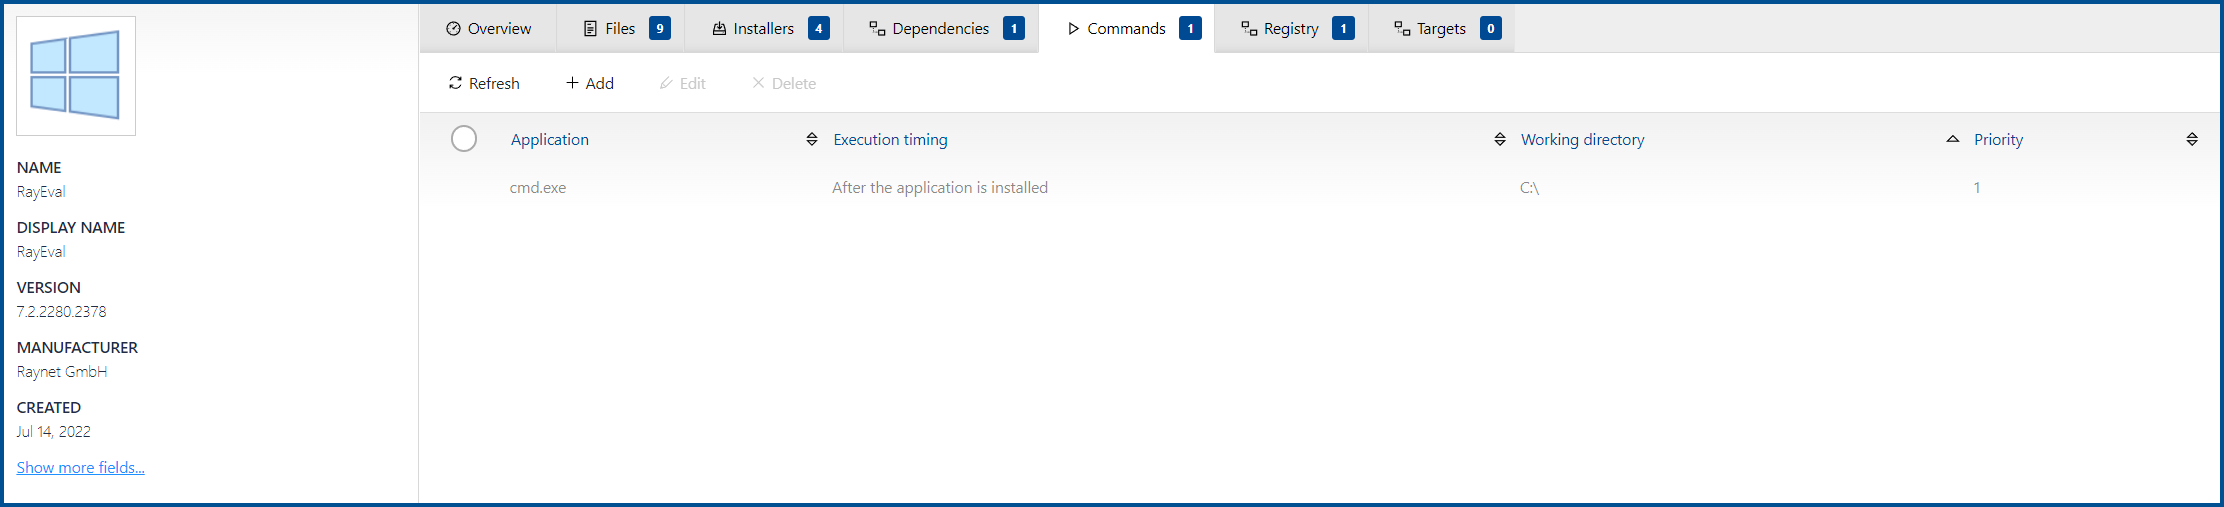
Task: Add a new command
Action: point(590,83)
